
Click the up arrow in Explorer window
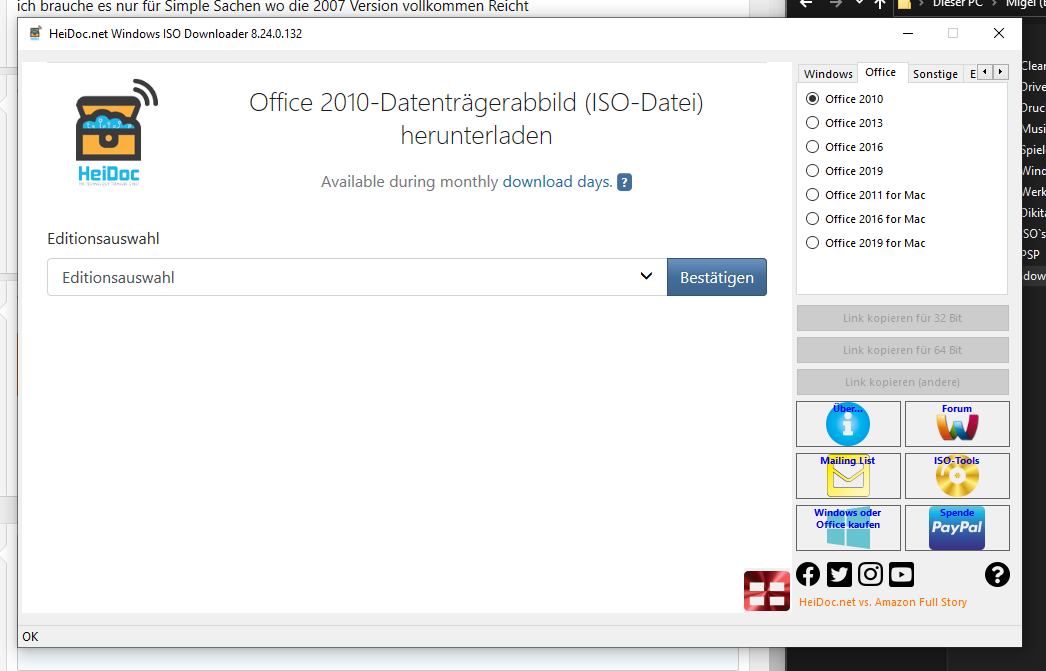point(880,4)
